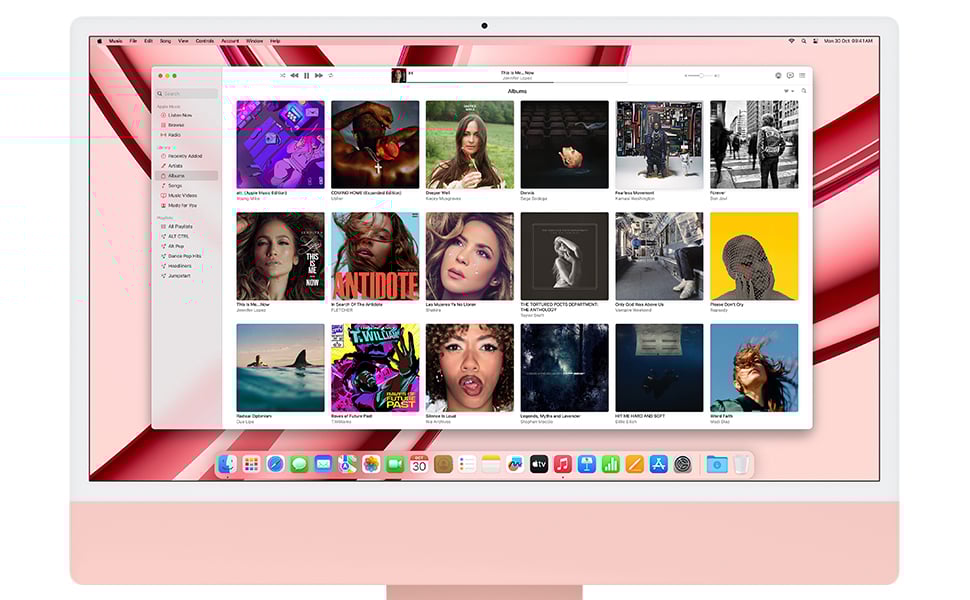Open the AirPlay output icon
Viewport: 970px width, 600px height.
coord(778,75)
